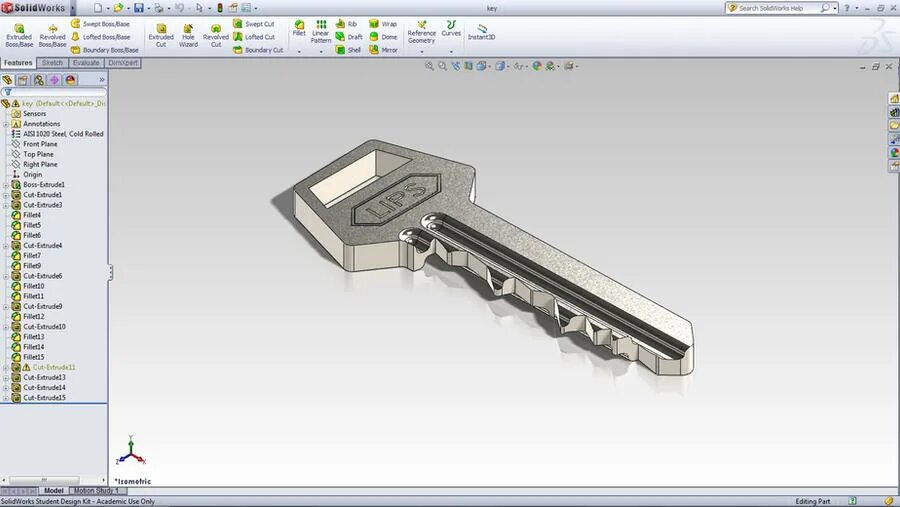
Task: Open the Reference Geometry dropdown arrow
Action: coord(422,52)
